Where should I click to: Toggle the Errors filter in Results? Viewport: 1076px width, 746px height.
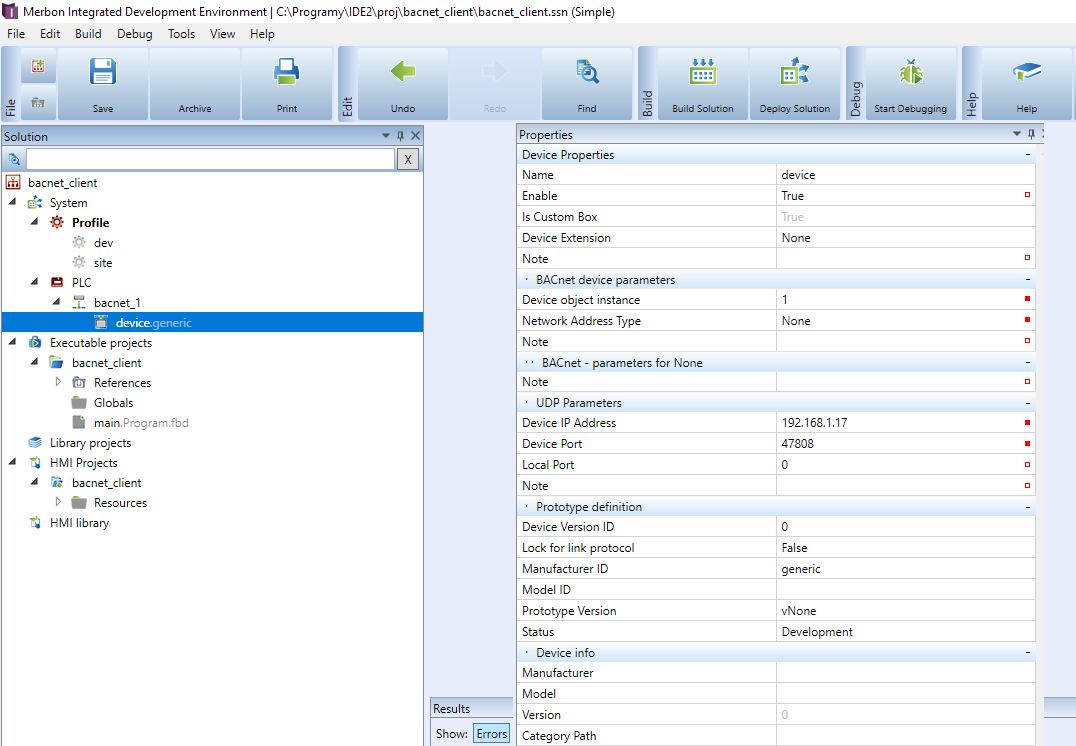tap(491, 734)
